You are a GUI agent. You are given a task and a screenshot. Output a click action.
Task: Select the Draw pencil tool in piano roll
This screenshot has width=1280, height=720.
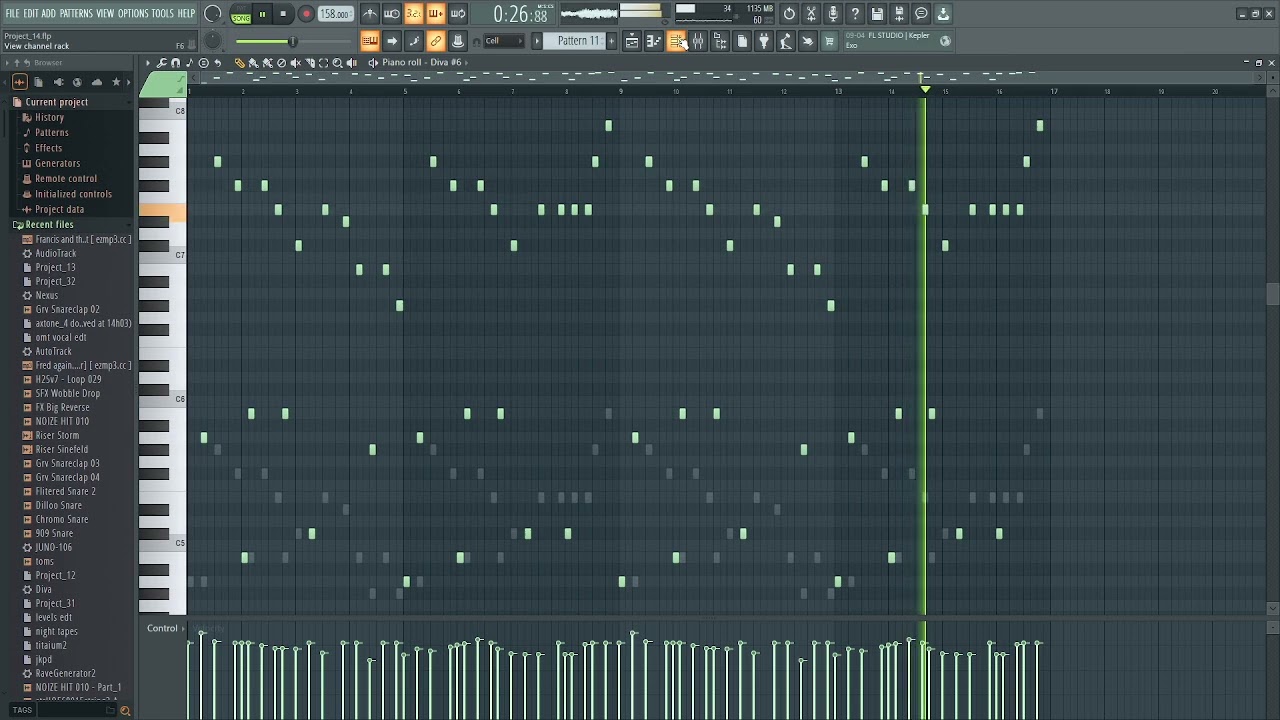tap(240, 63)
